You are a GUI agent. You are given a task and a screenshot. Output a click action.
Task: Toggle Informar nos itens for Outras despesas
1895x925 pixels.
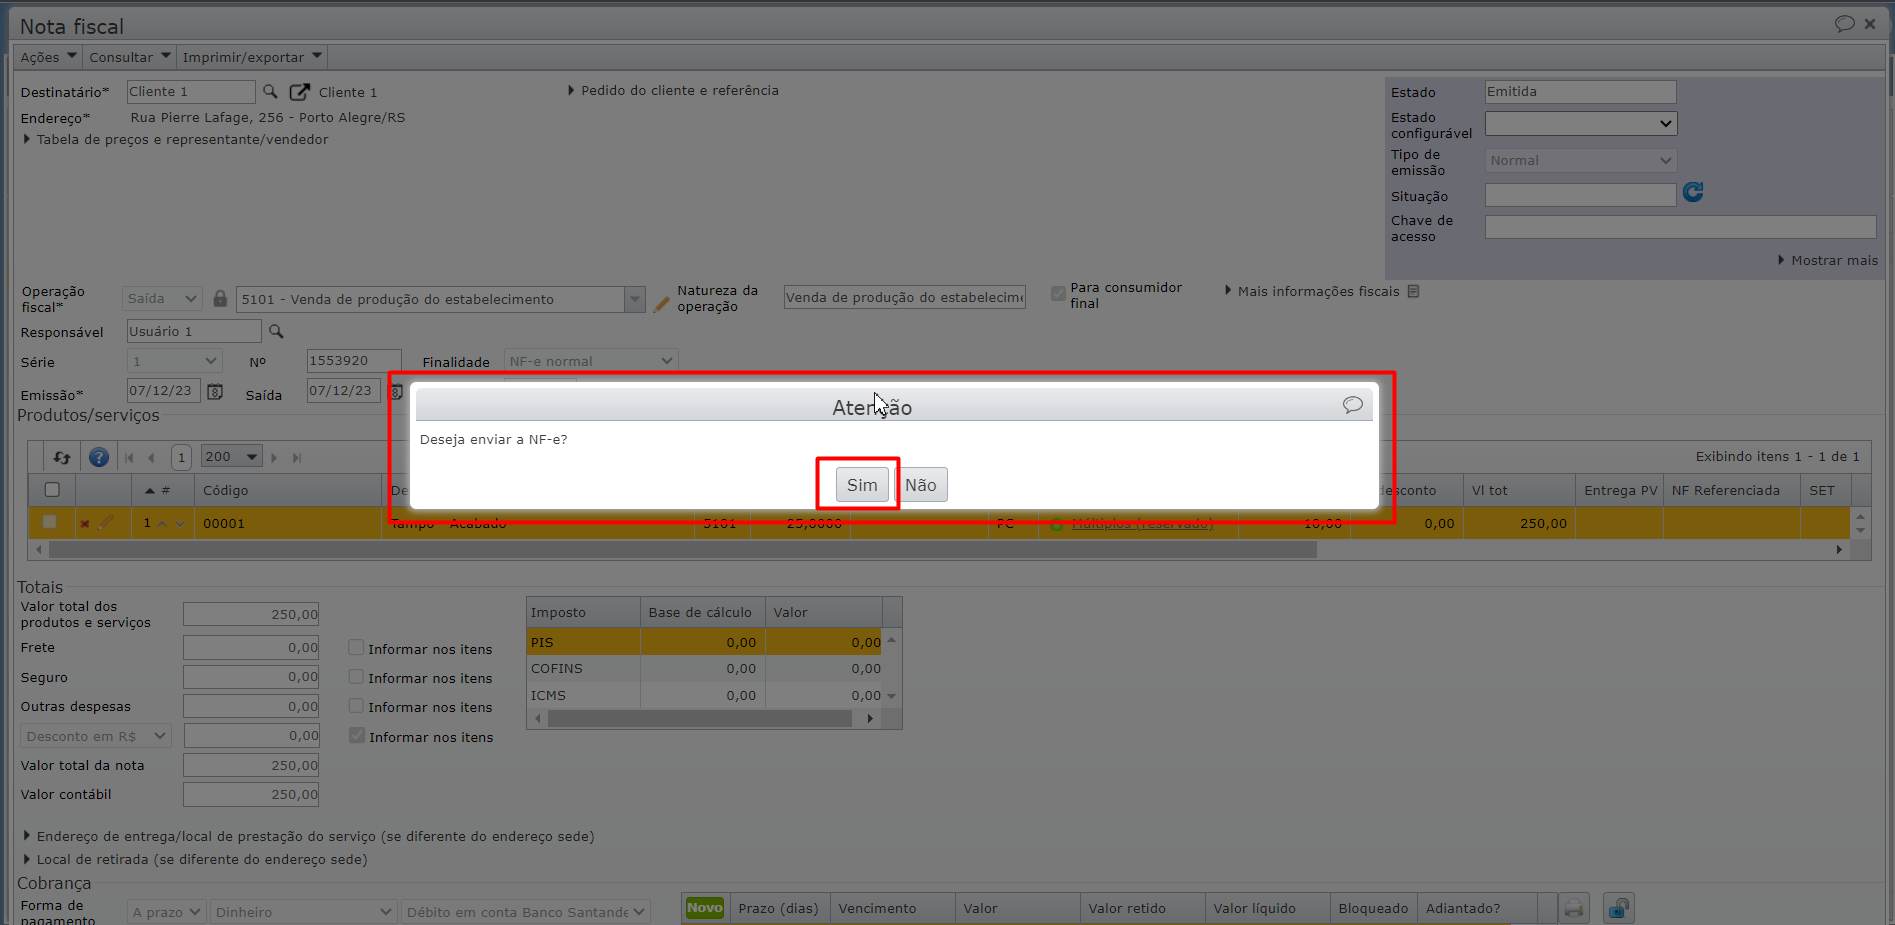pyautogui.click(x=356, y=706)
